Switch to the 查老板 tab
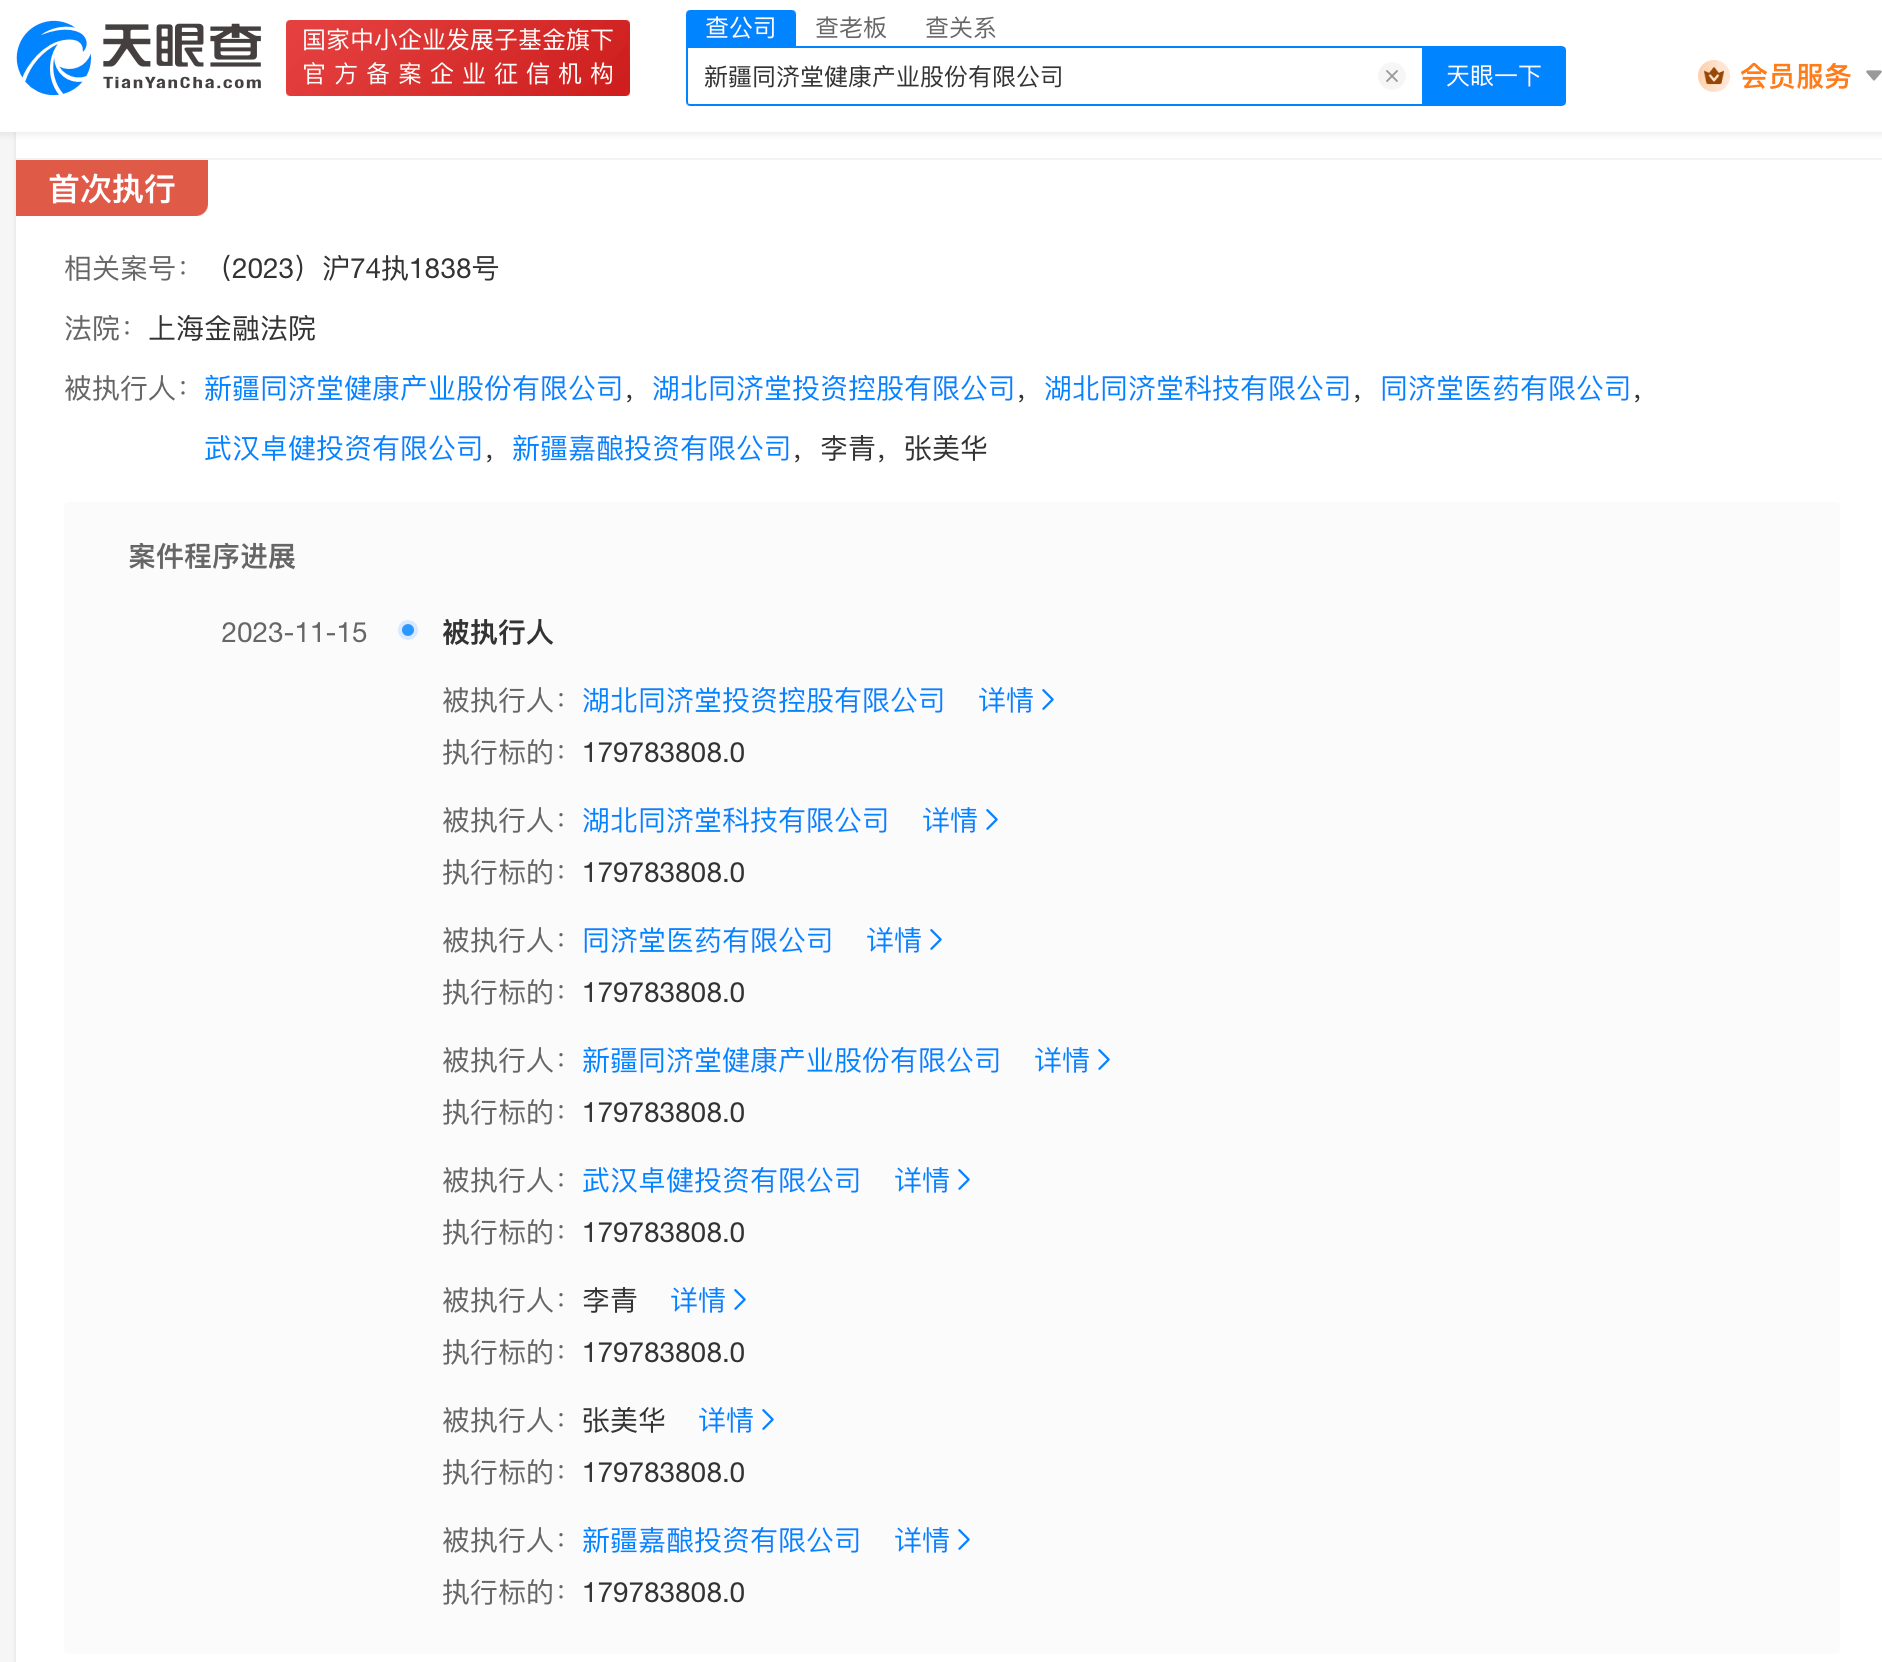The width and height of the screenshot is (1882, 1662). pos(850,28)
